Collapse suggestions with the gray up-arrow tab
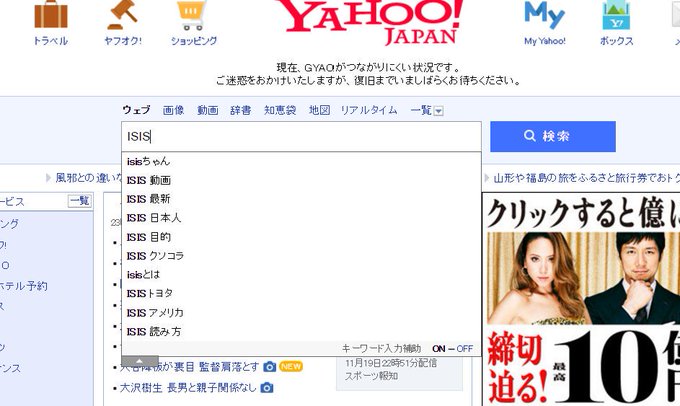 [140, 361]
